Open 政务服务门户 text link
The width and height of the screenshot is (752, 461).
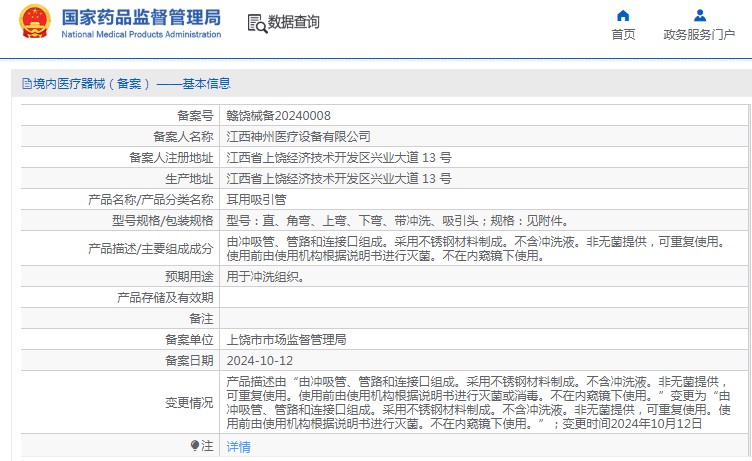point(699,35)
